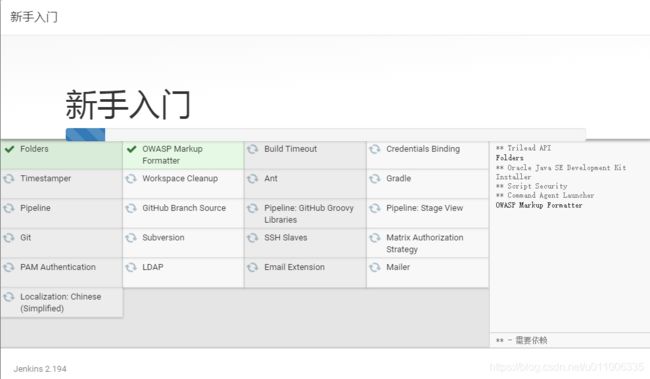Click the green checkmark next to Folders

(10, 149)
